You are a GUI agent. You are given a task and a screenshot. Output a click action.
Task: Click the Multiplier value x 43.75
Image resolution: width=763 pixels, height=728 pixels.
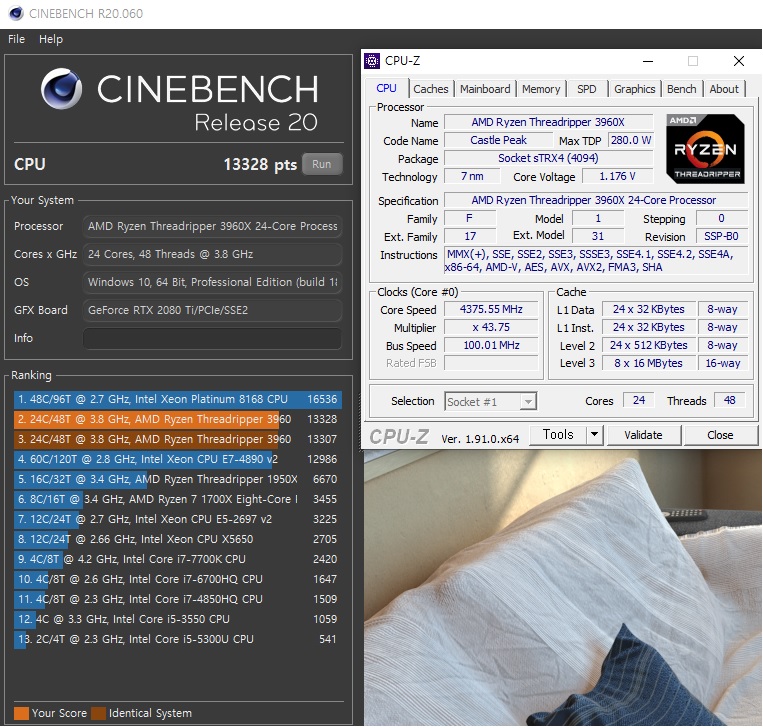pos(491,328)
